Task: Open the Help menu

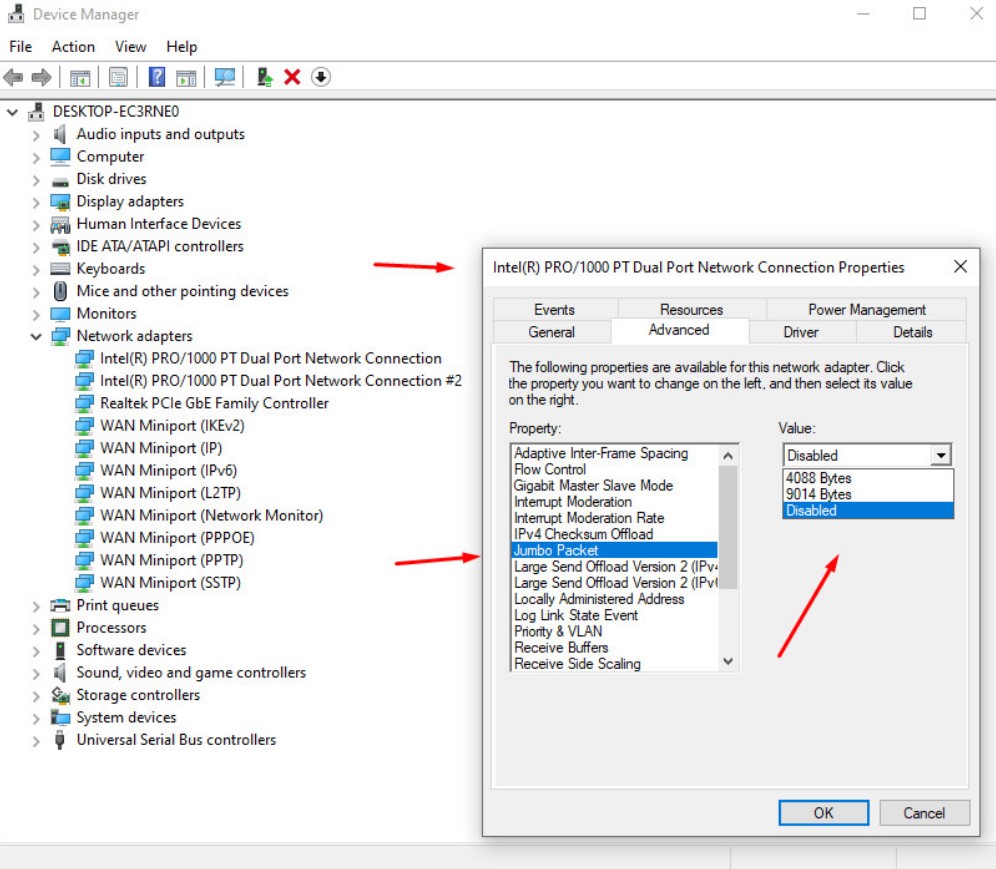Action: click(182, 47)
